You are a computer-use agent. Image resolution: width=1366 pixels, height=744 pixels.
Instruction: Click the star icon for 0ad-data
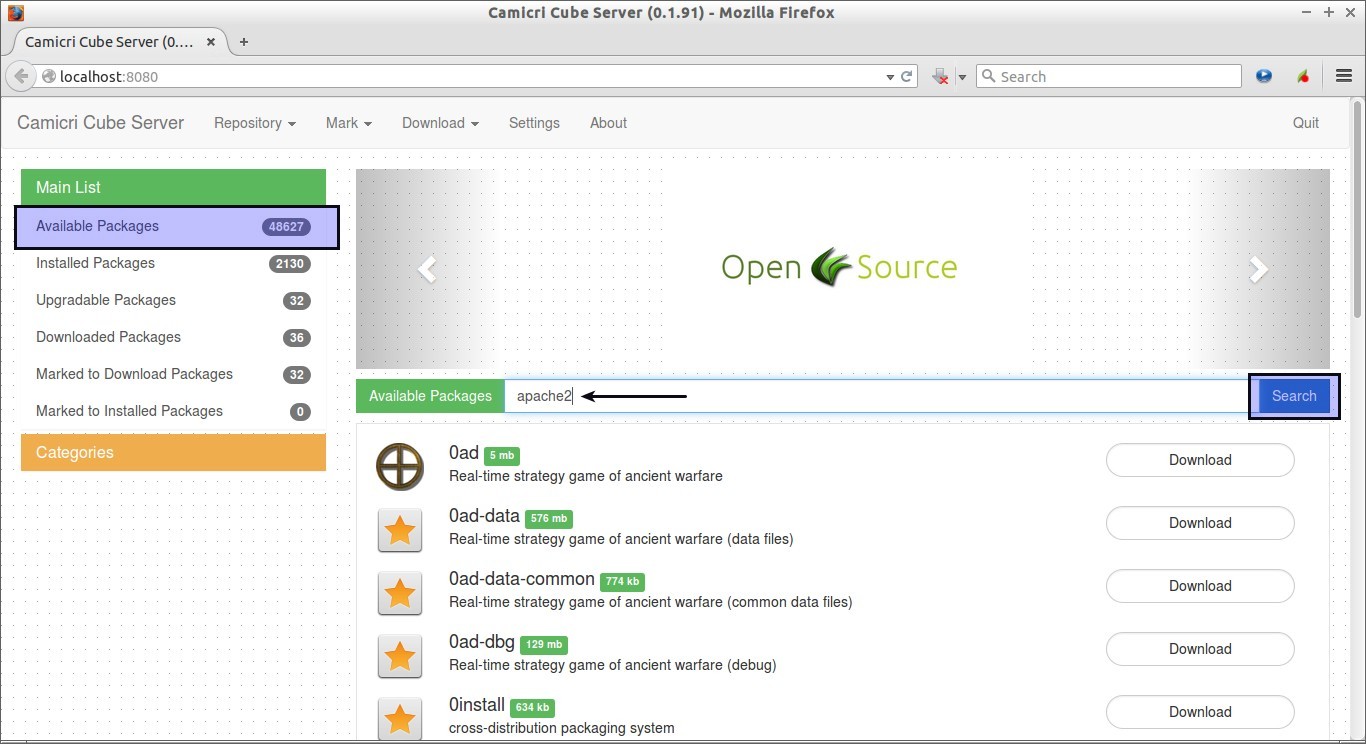[x=400, y=530]
